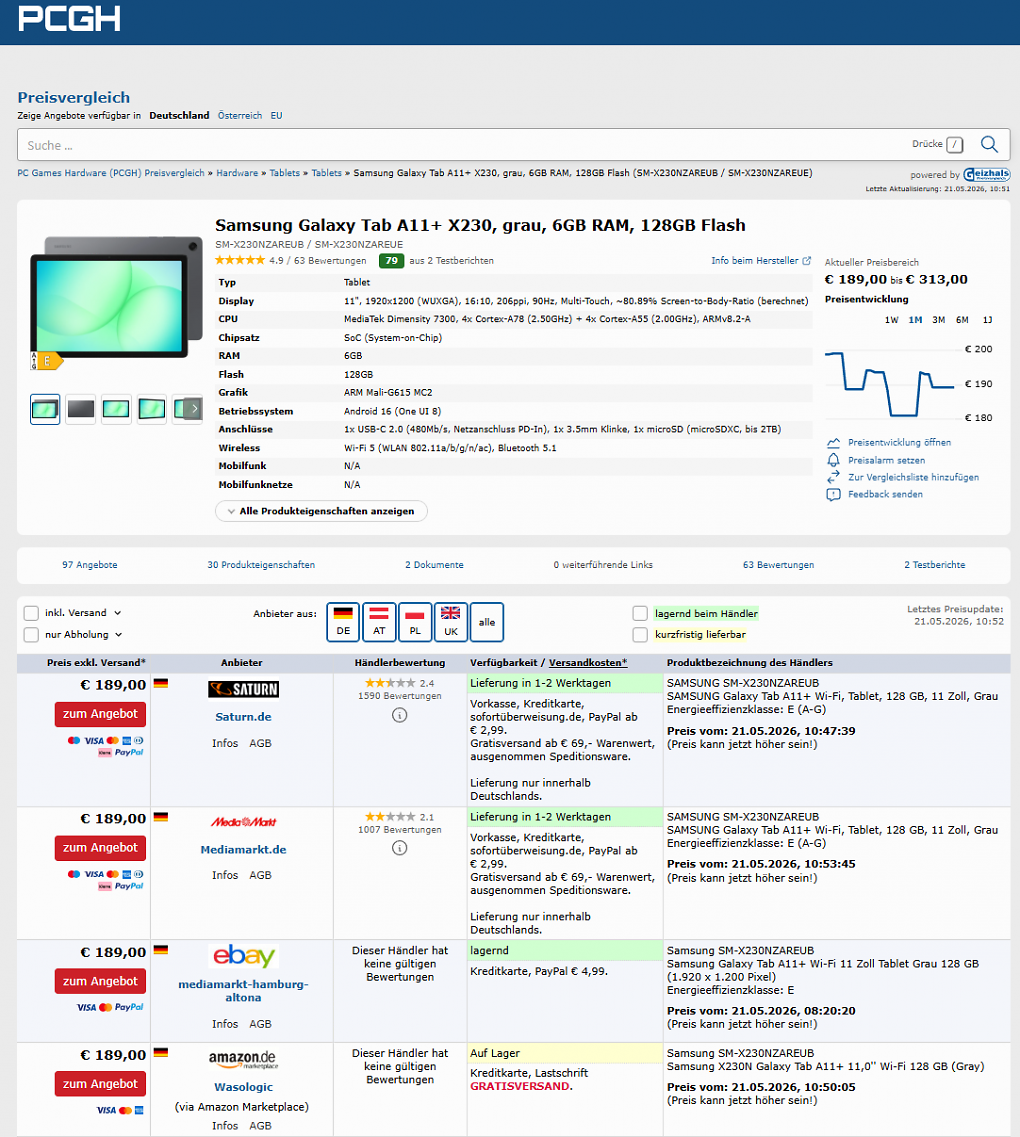Click the Feedback speech bubble icon
This screenshot has height=1137, width=1020.
(x=834, y=495)
